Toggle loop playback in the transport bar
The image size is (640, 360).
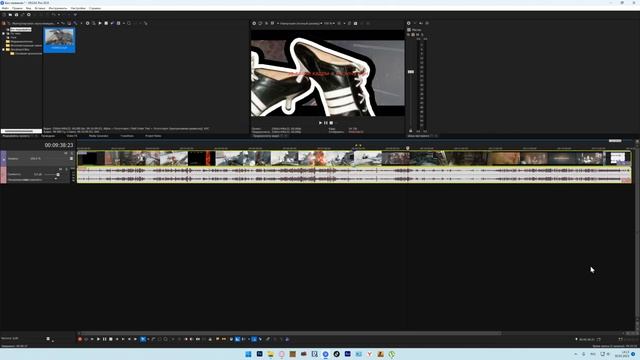[x=86, y=339]
